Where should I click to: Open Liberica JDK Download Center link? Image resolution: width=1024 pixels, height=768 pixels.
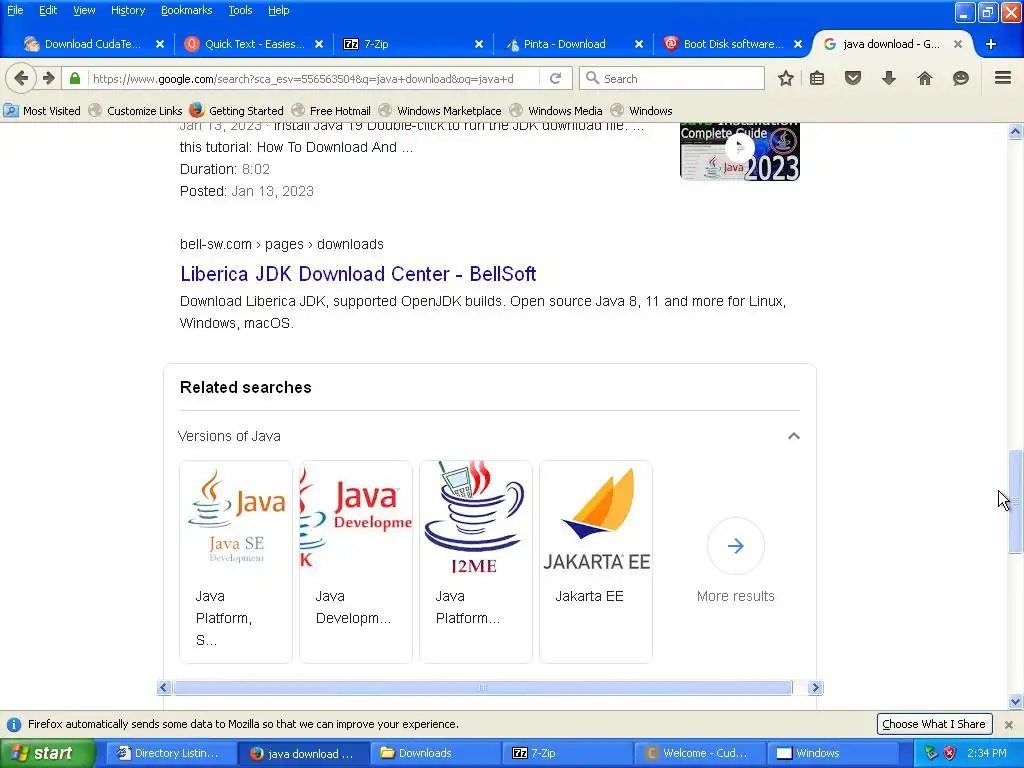(x=358, y=274)
